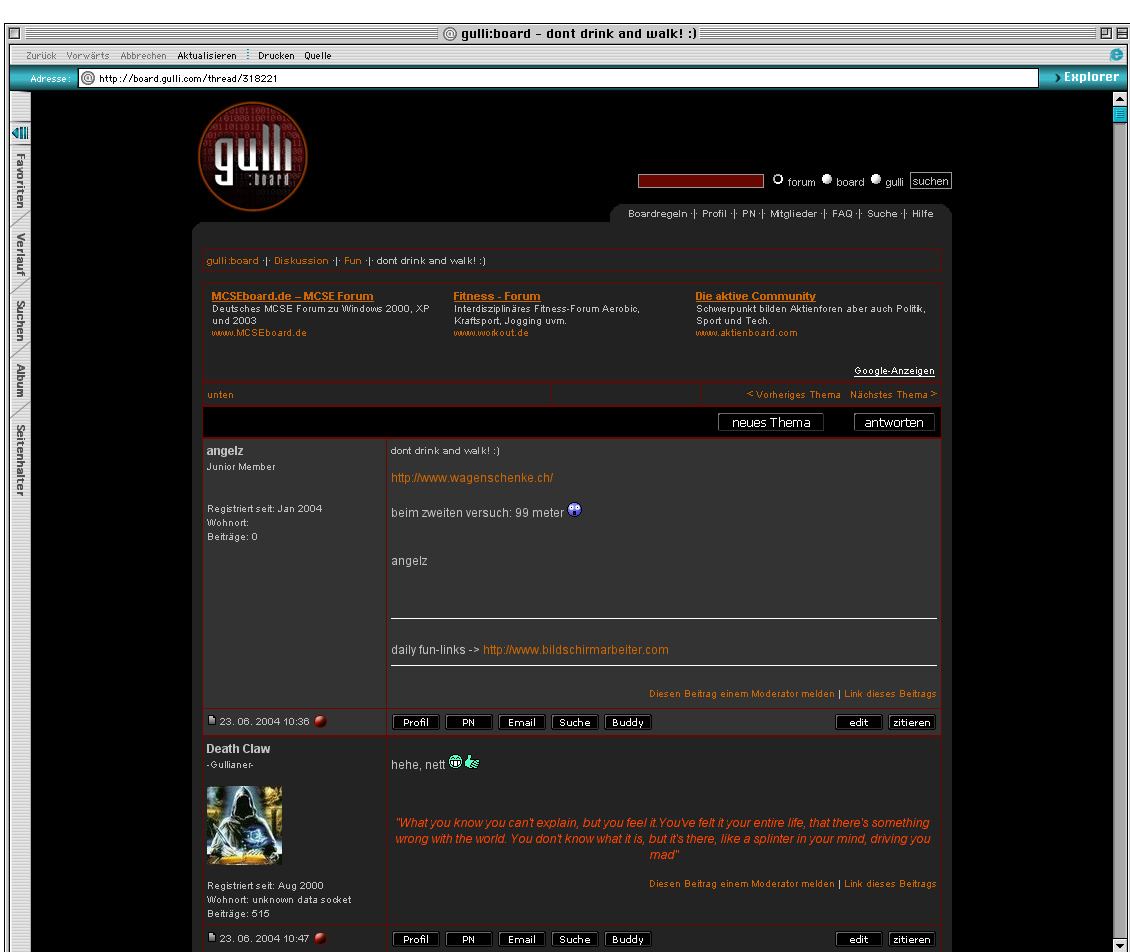
Task: Click the Buddy button for angelz
Action: tap(628, 722)
